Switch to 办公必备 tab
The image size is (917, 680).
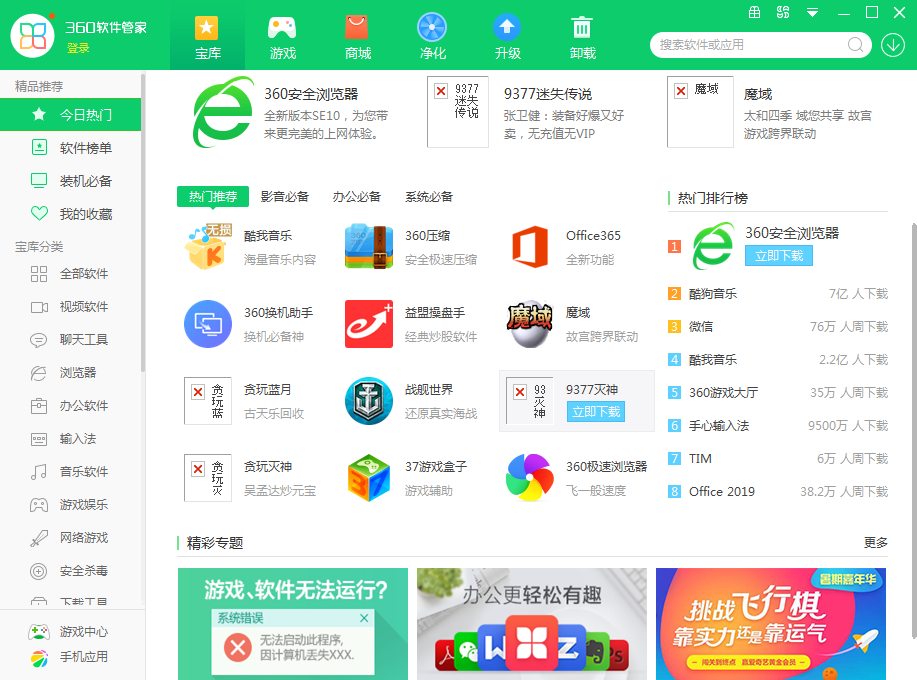point(357,196)
